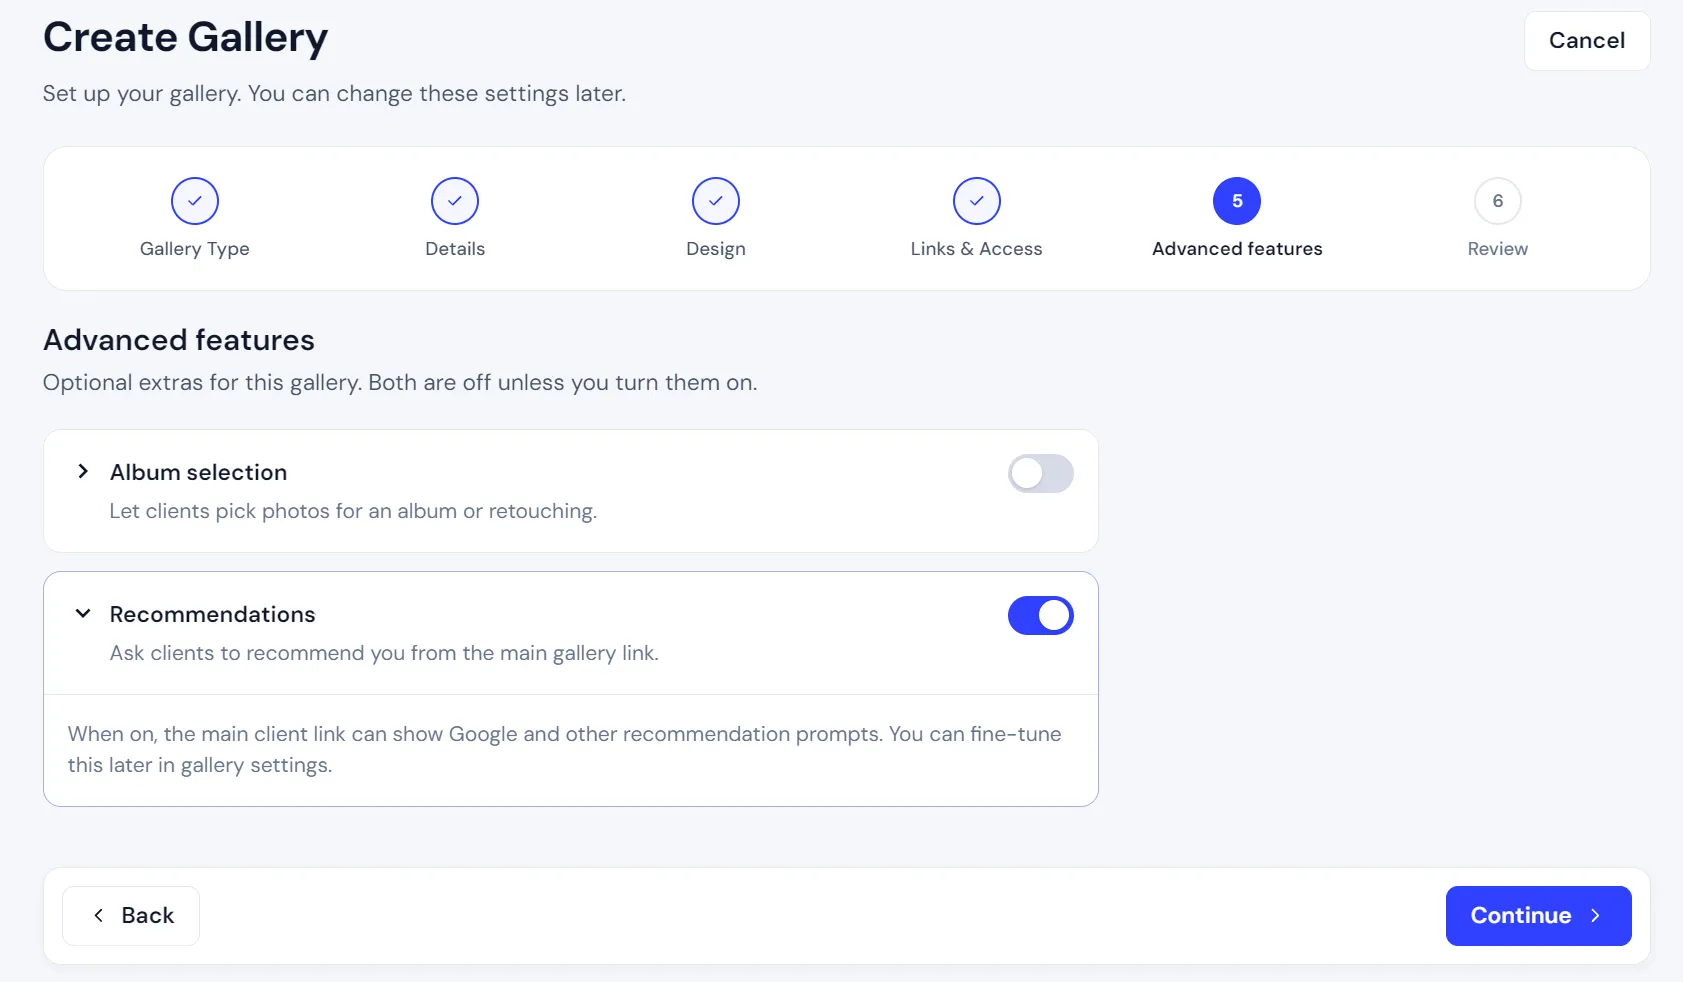
Task: Click the Recommendations title
Action: [x=212, y=614]
